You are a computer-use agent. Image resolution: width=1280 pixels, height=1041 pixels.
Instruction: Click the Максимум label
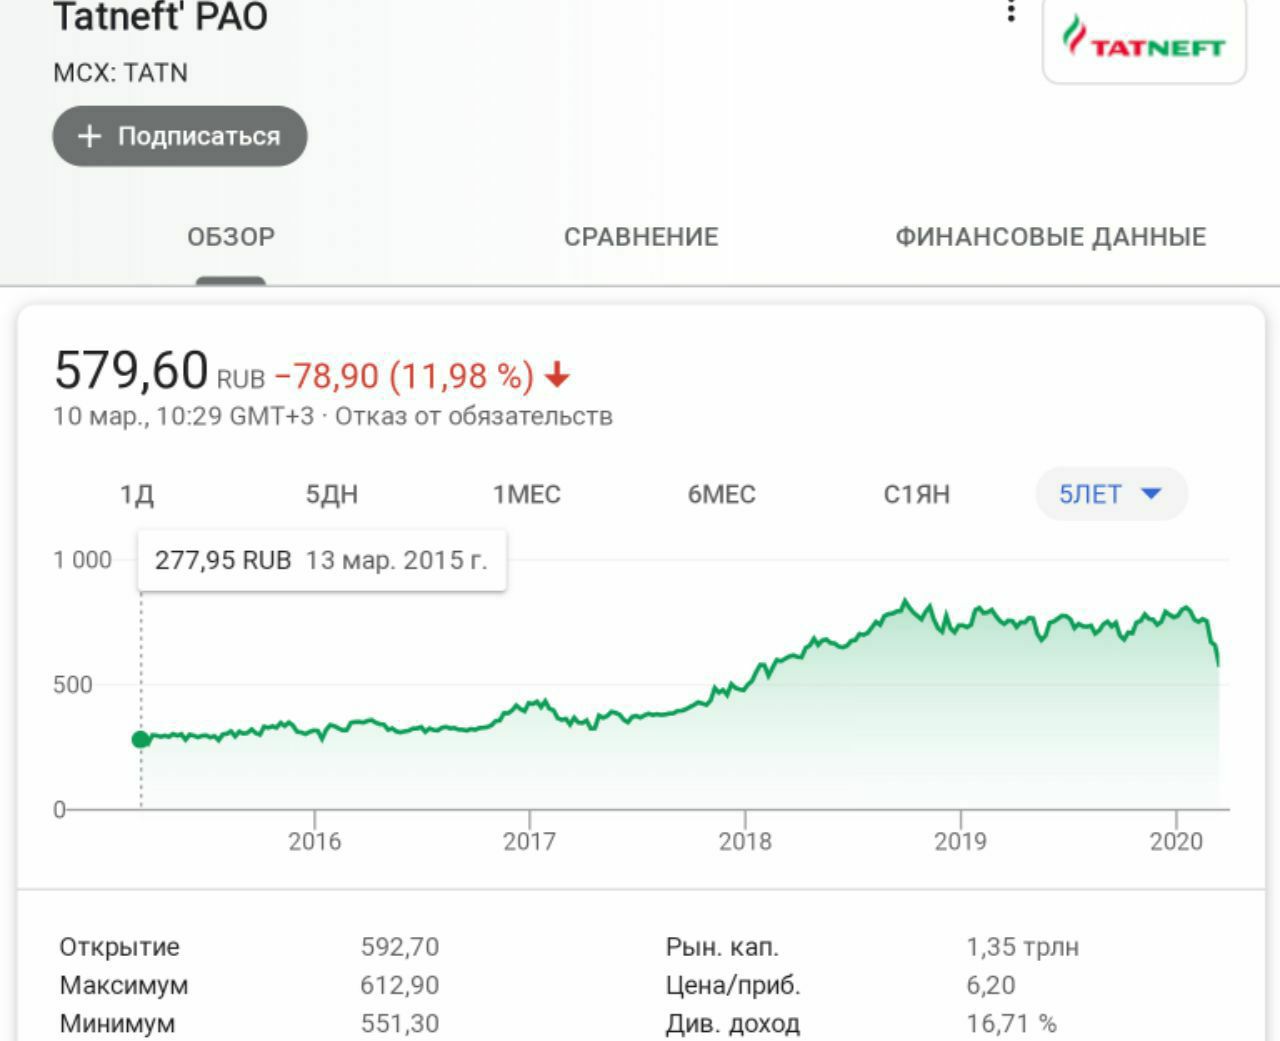point(124,985)
